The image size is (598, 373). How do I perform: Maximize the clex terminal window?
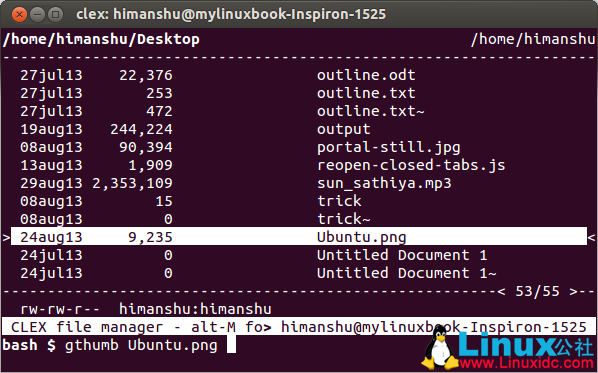point(56,14)
